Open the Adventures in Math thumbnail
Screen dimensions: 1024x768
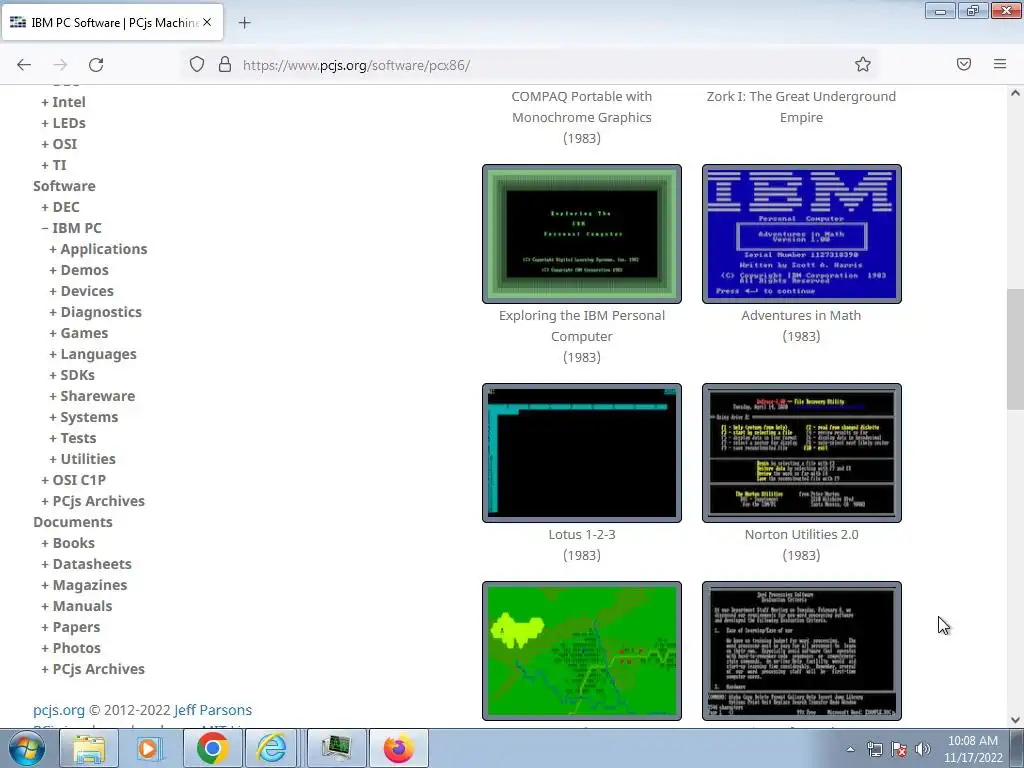(x=801, y=234)
